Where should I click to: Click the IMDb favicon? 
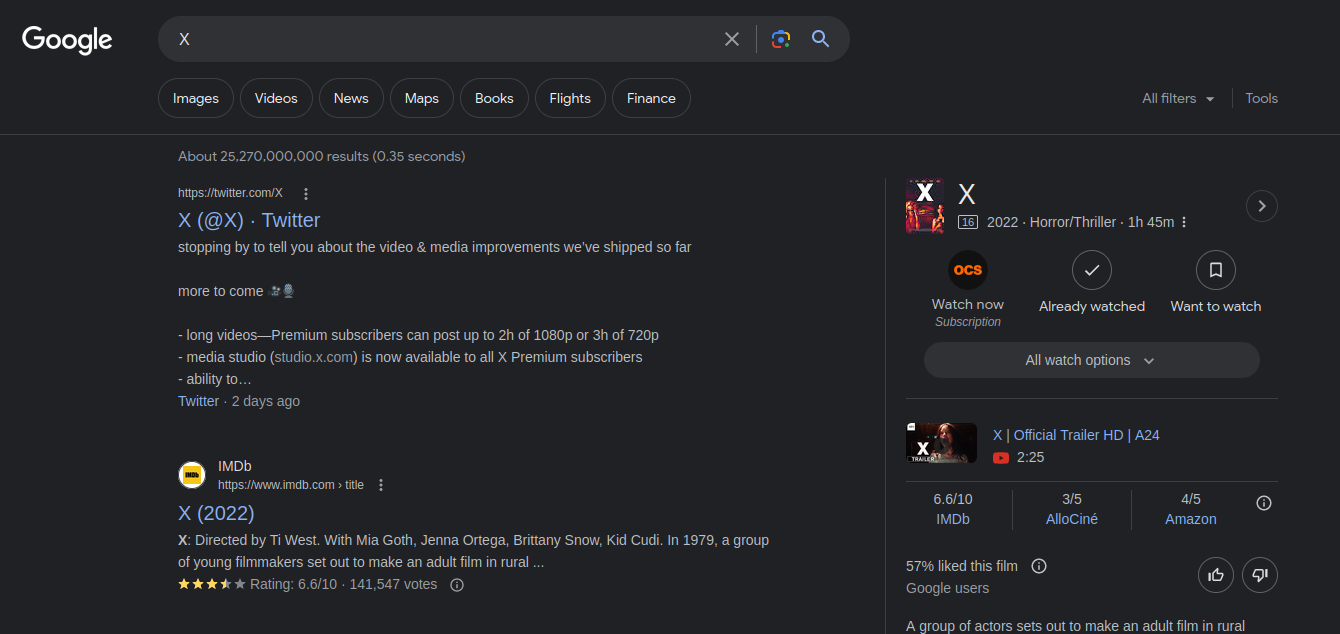192,475
